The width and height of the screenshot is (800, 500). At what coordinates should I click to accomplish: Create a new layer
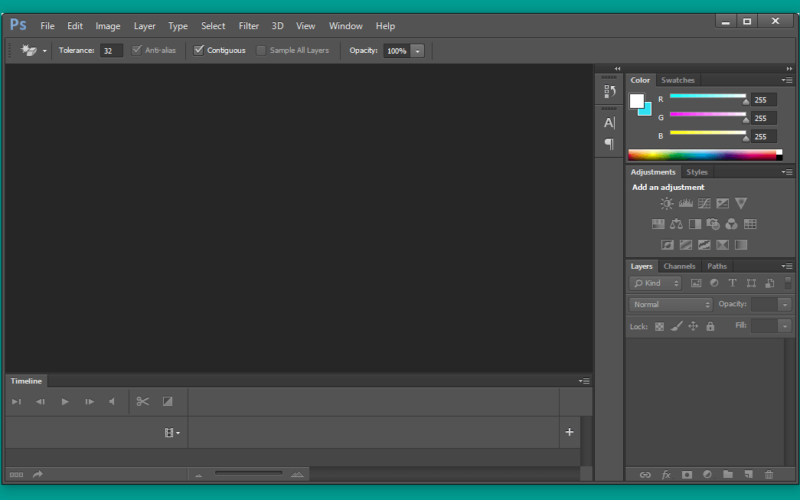click(x=748, y=474)
